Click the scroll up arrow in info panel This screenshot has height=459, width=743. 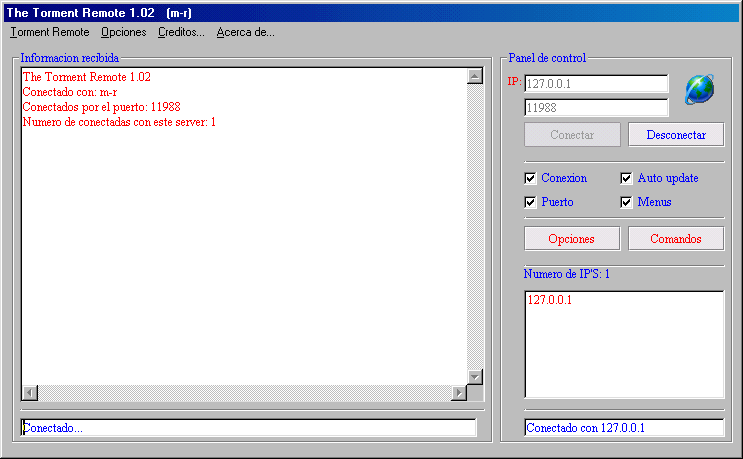pos(475,77)
